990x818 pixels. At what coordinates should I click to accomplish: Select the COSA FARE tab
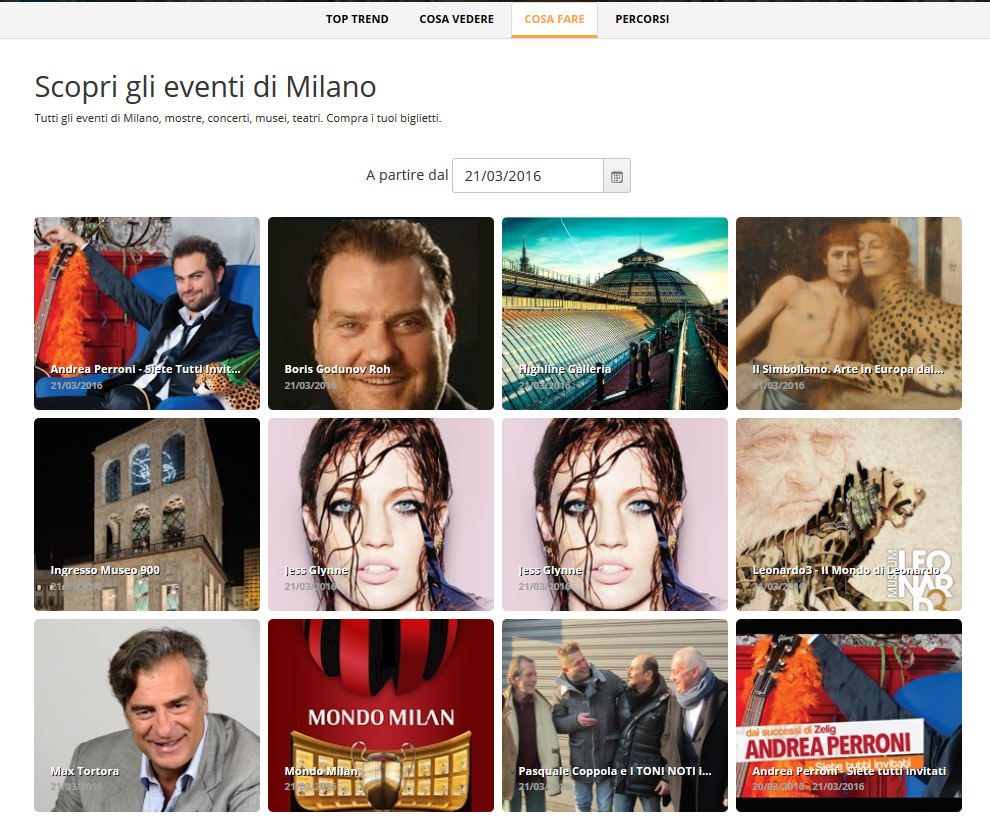554,19
